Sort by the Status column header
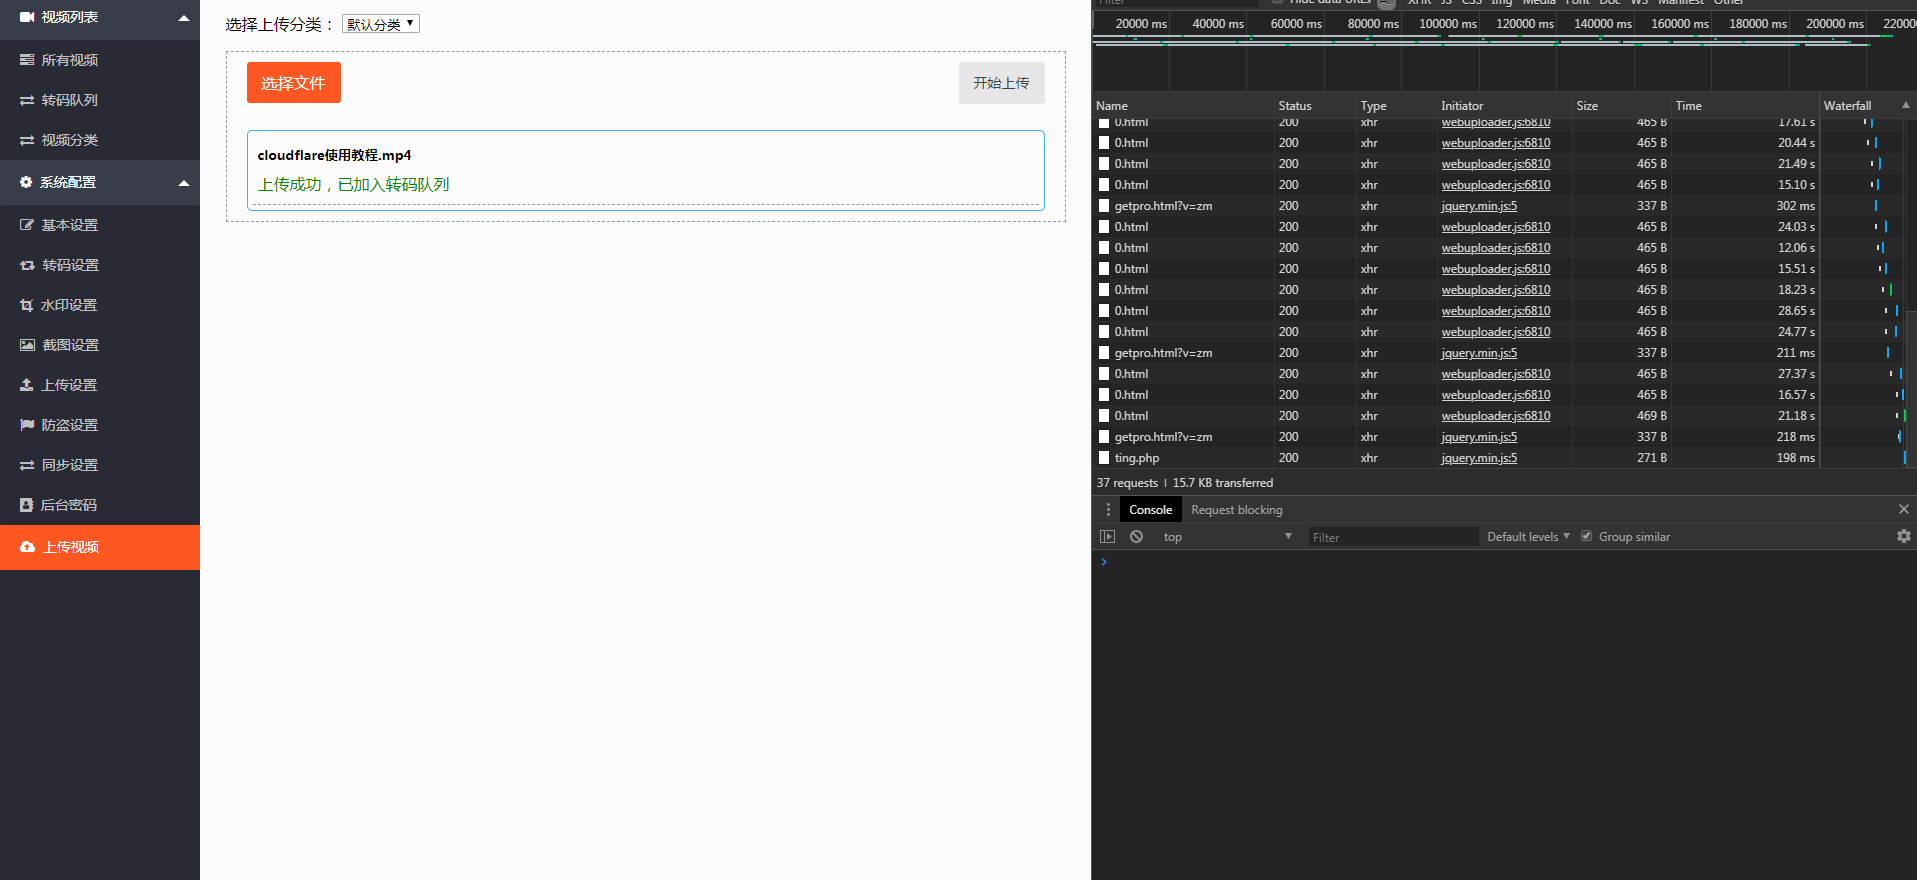This screenshot has width=1917, height=880. point(1314,105)
